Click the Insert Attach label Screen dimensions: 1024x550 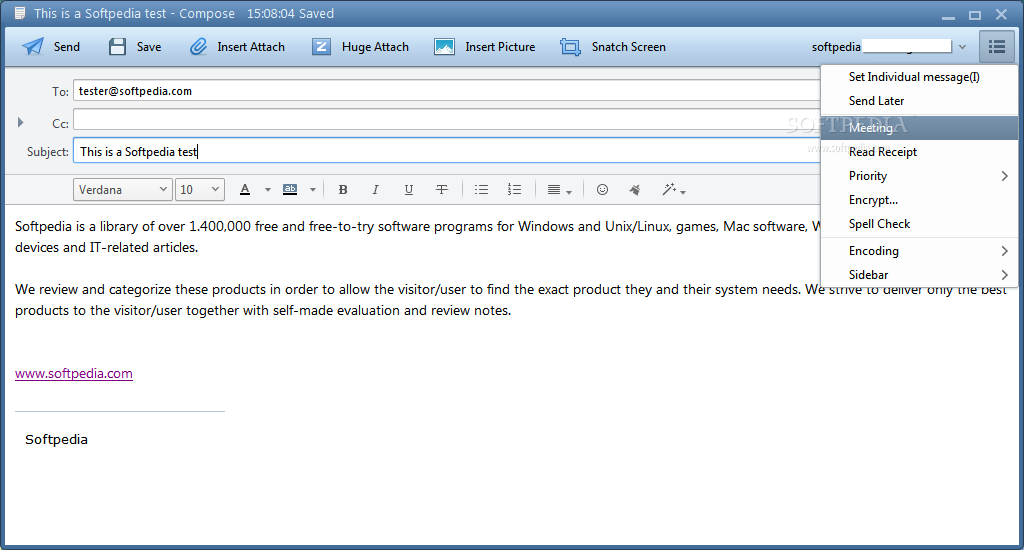coord(251,47)
